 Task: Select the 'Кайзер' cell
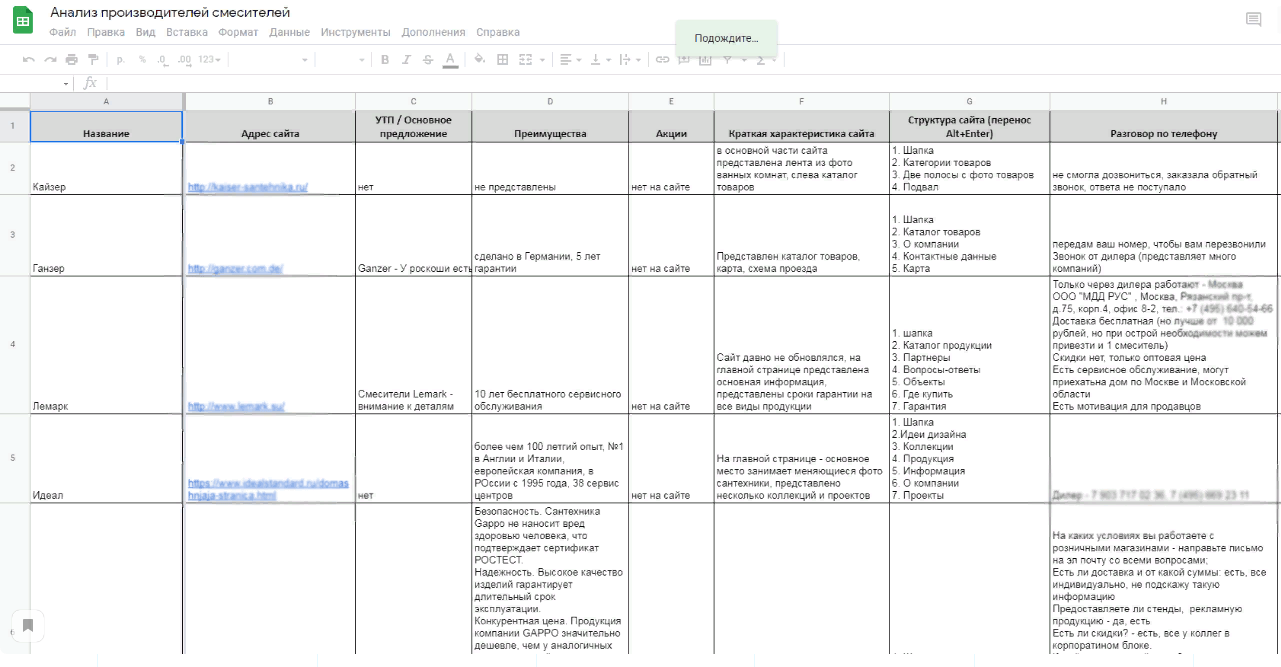point(106,169)
